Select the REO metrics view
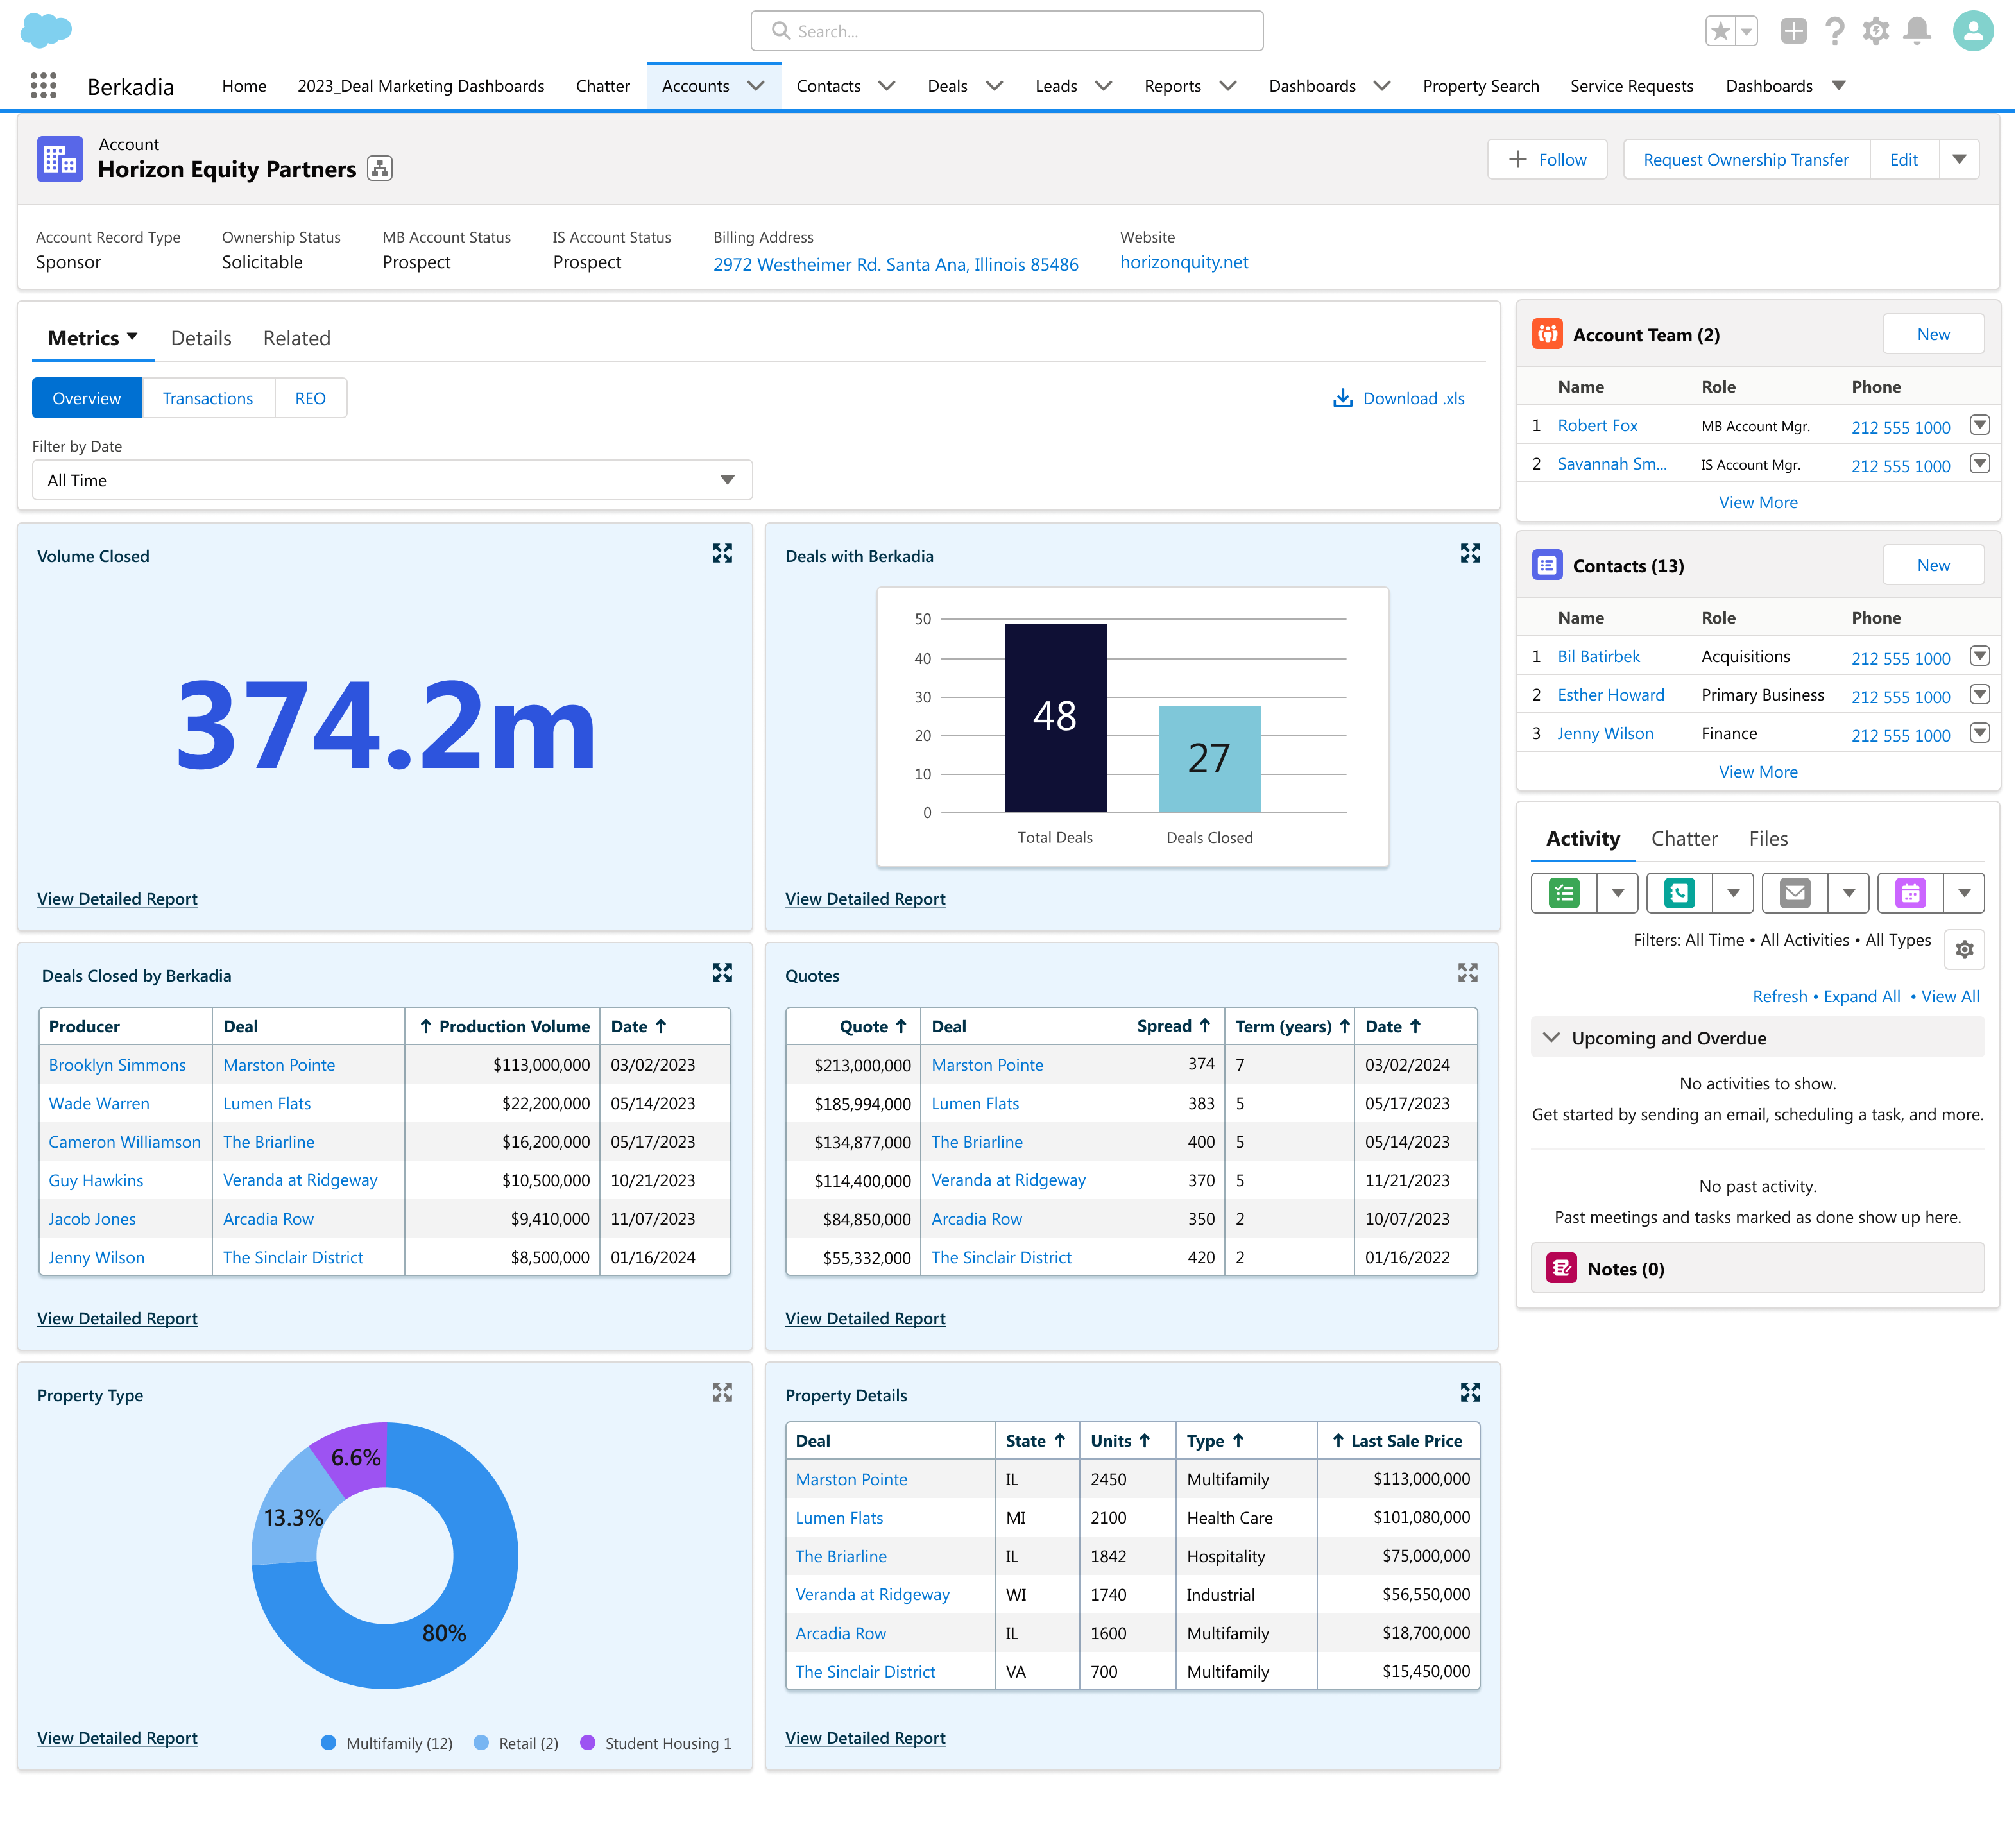 click(x=310, y=398)
